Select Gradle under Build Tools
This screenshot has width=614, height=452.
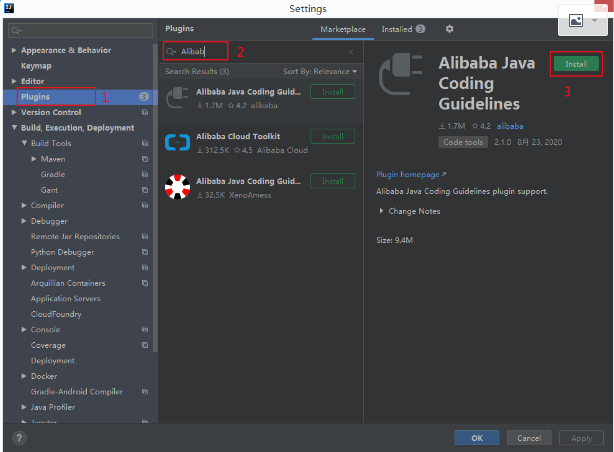[x=53, y=174]
